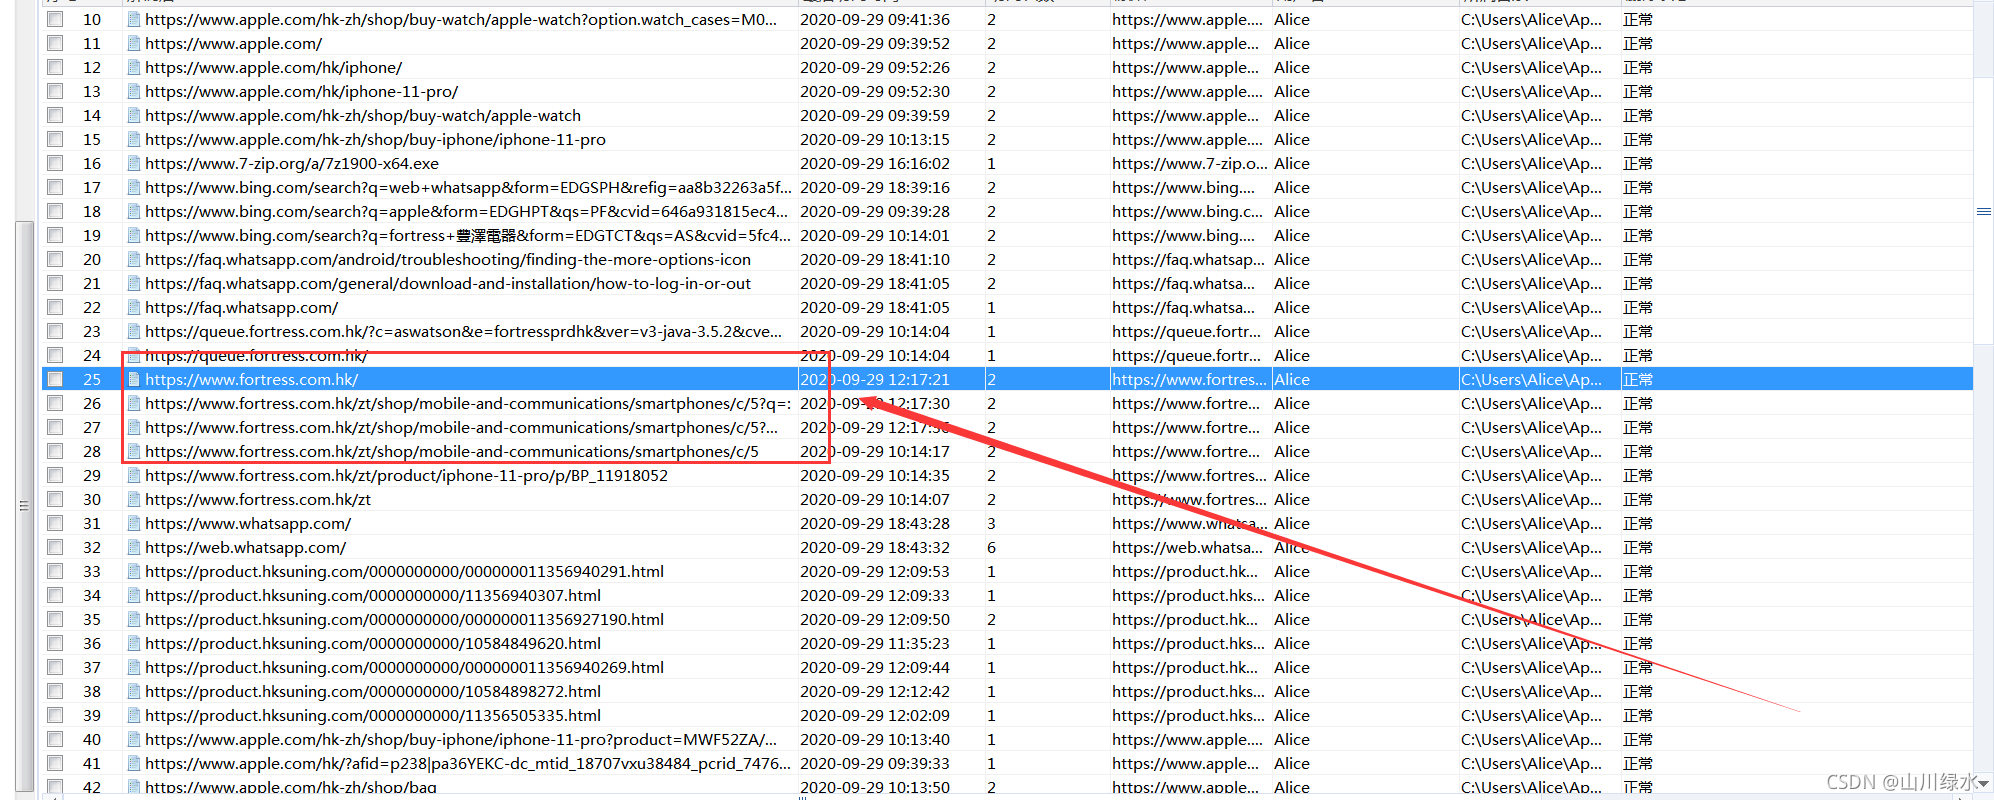1994x800 pixels.
Task: Tick the checkbox for row 19
Action: tap(55, 235)
